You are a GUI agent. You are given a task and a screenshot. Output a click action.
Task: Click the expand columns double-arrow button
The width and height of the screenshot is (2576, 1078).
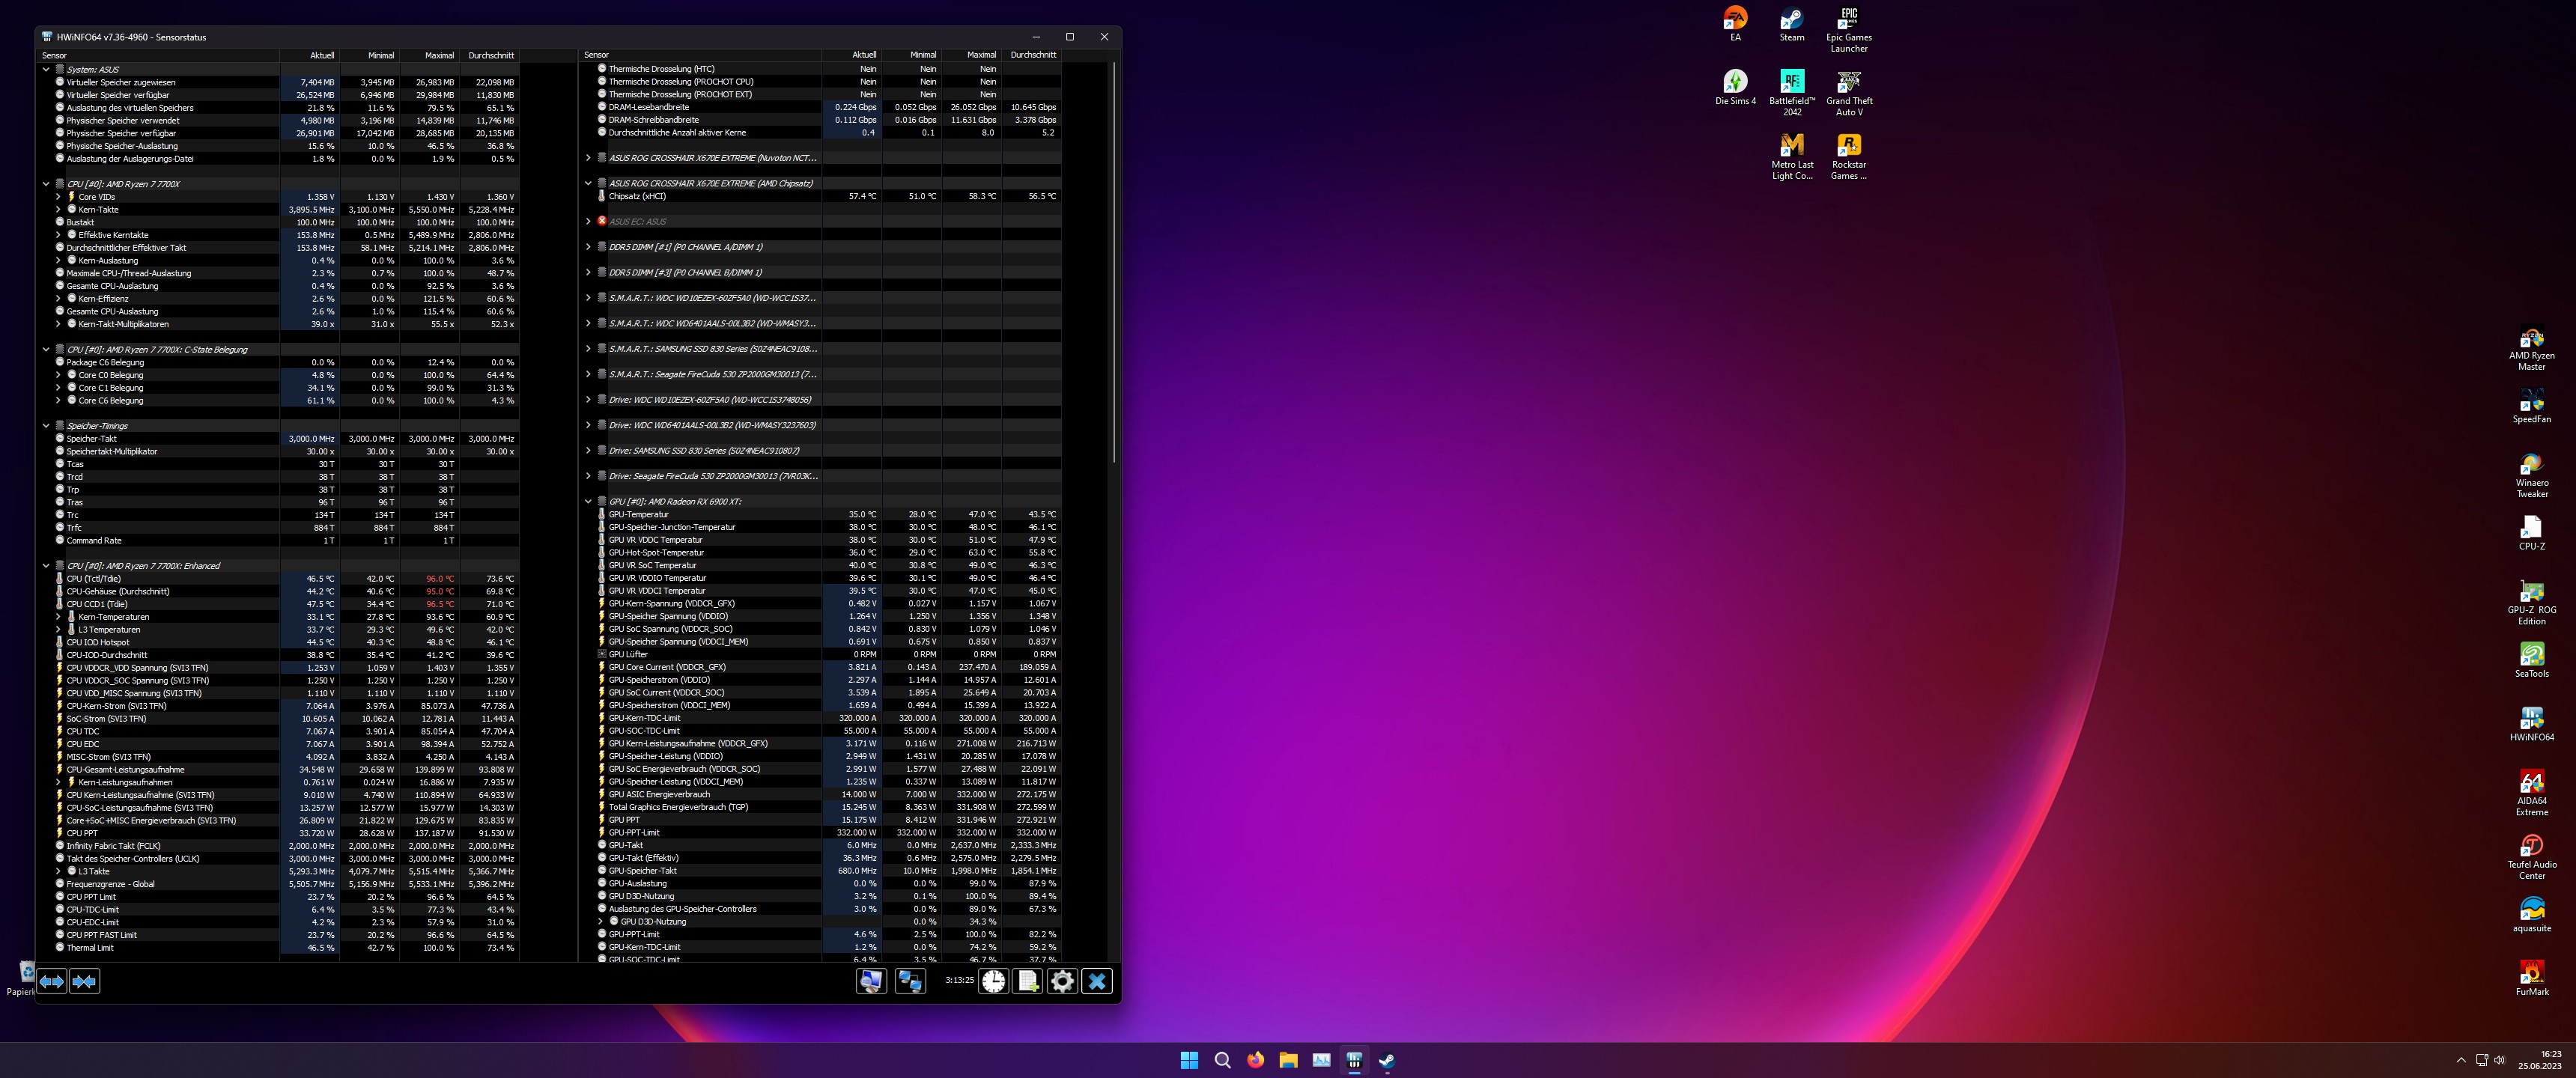[x=52, y=981]
